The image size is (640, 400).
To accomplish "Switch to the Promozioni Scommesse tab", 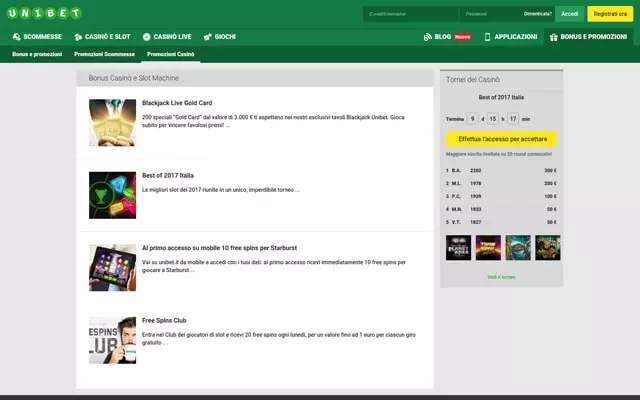I will (x=104, y=54).
